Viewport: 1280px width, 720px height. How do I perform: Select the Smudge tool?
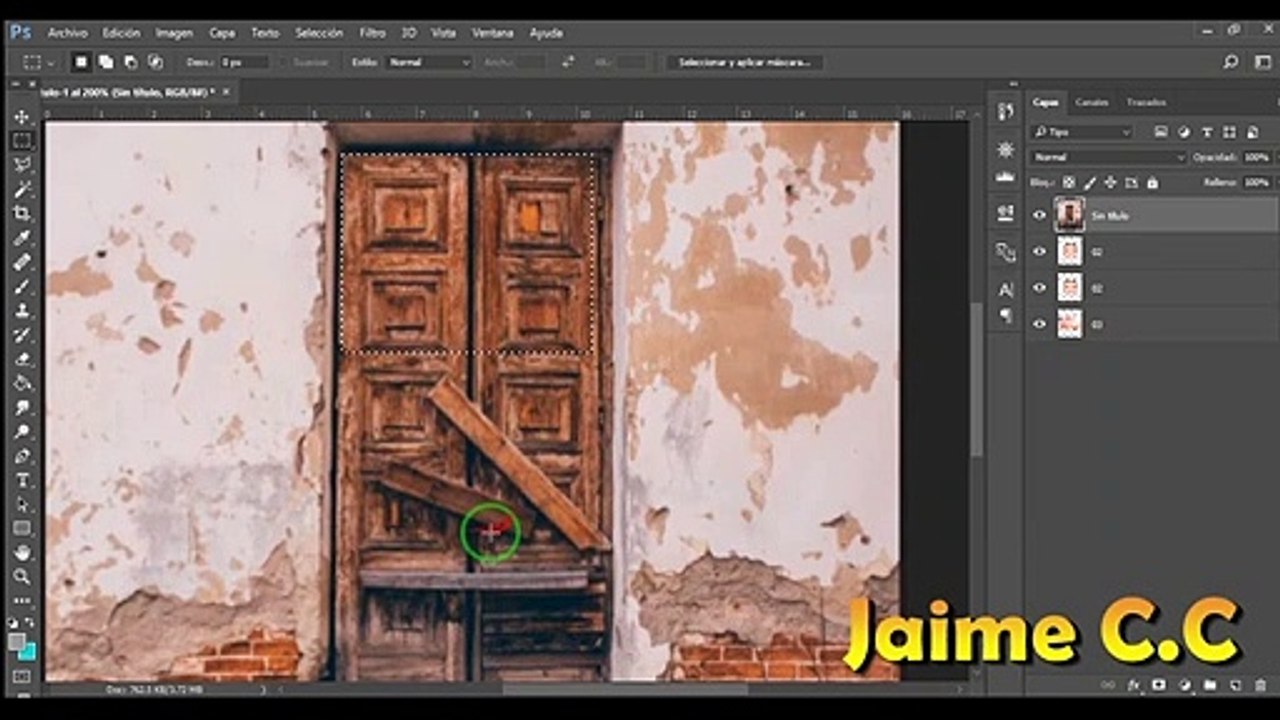(x=21, y=407)
